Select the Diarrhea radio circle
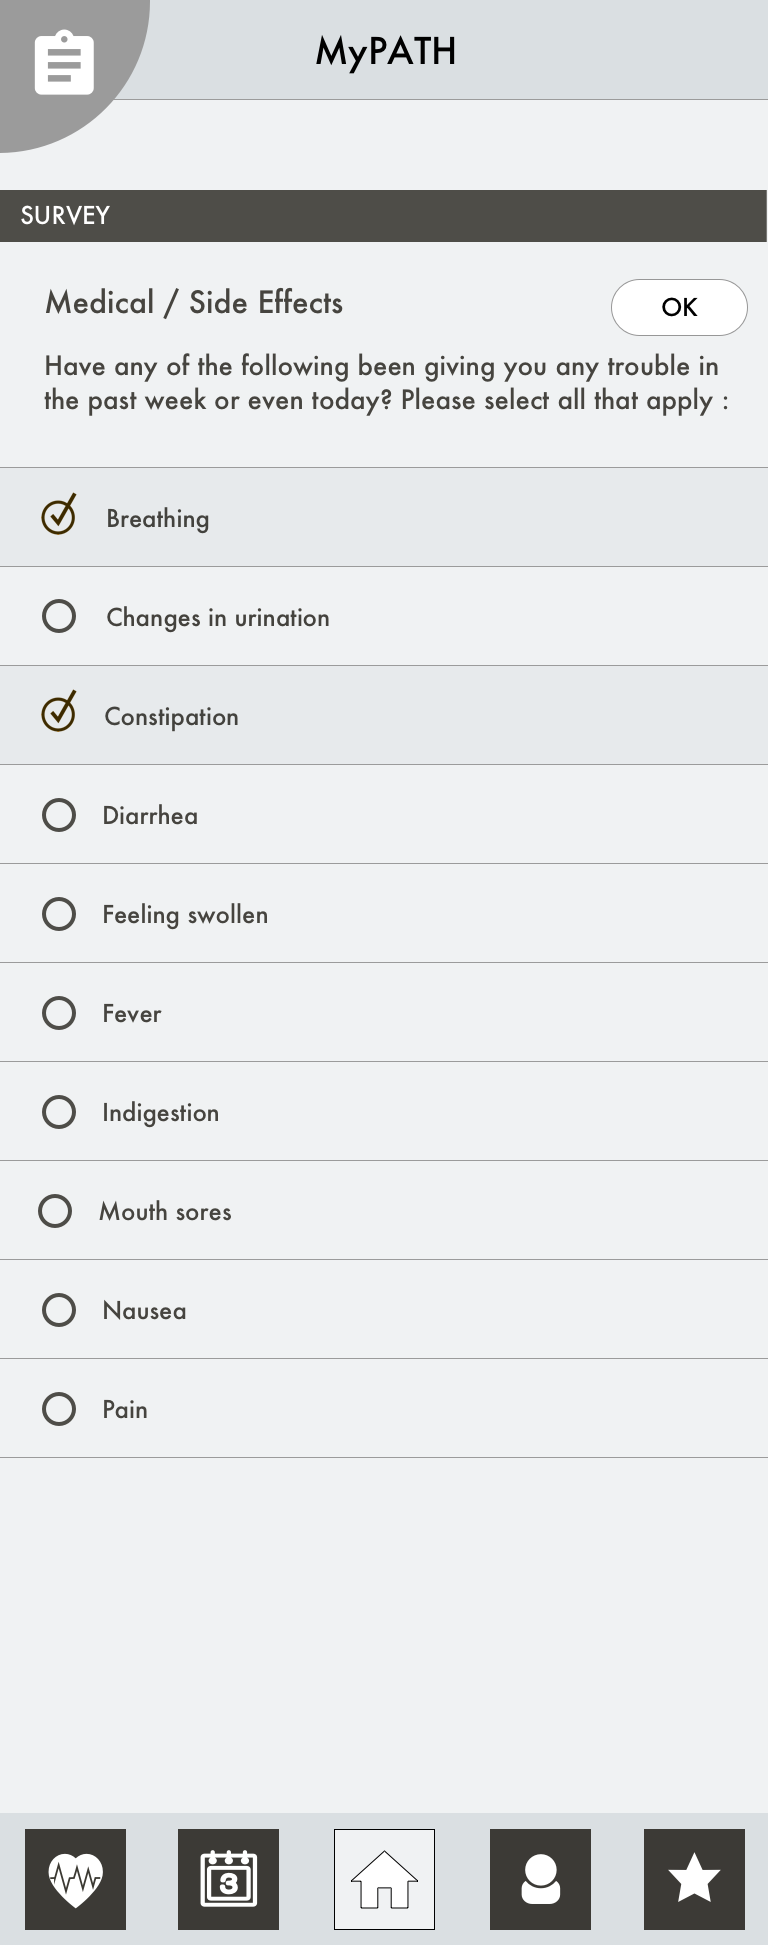Screen dimensions: 768x1945 (x=59, y=815)
